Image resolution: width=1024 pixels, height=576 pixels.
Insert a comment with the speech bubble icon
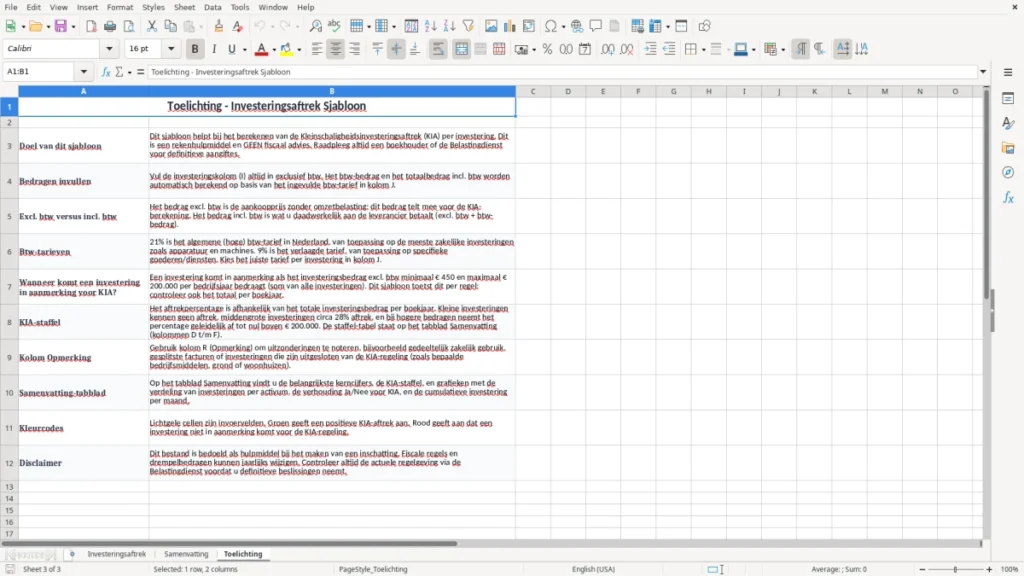(596, 26)
